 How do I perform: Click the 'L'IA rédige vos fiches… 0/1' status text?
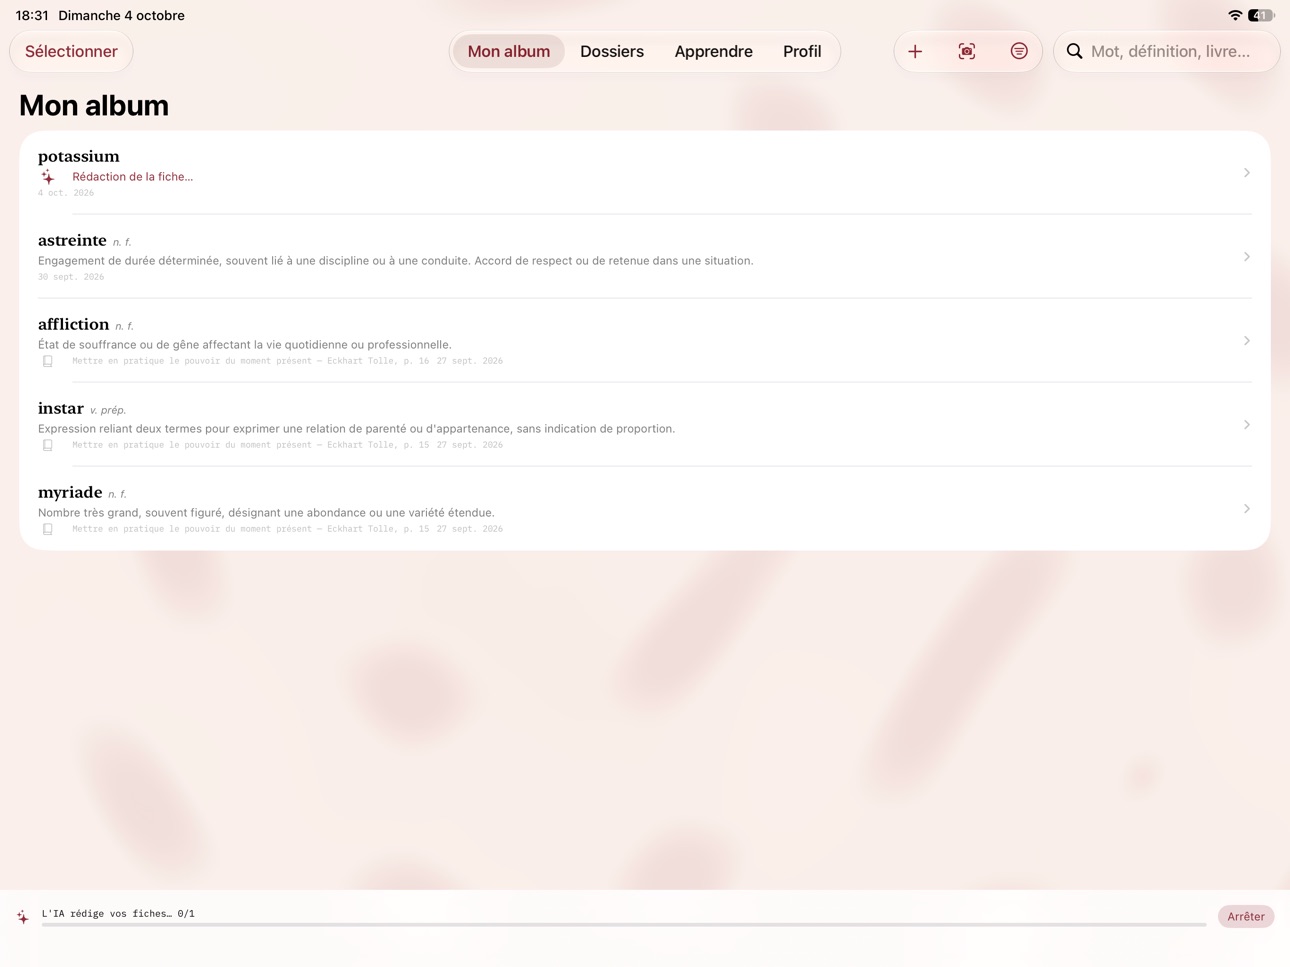pyautogui.click(x=118, y=913)
